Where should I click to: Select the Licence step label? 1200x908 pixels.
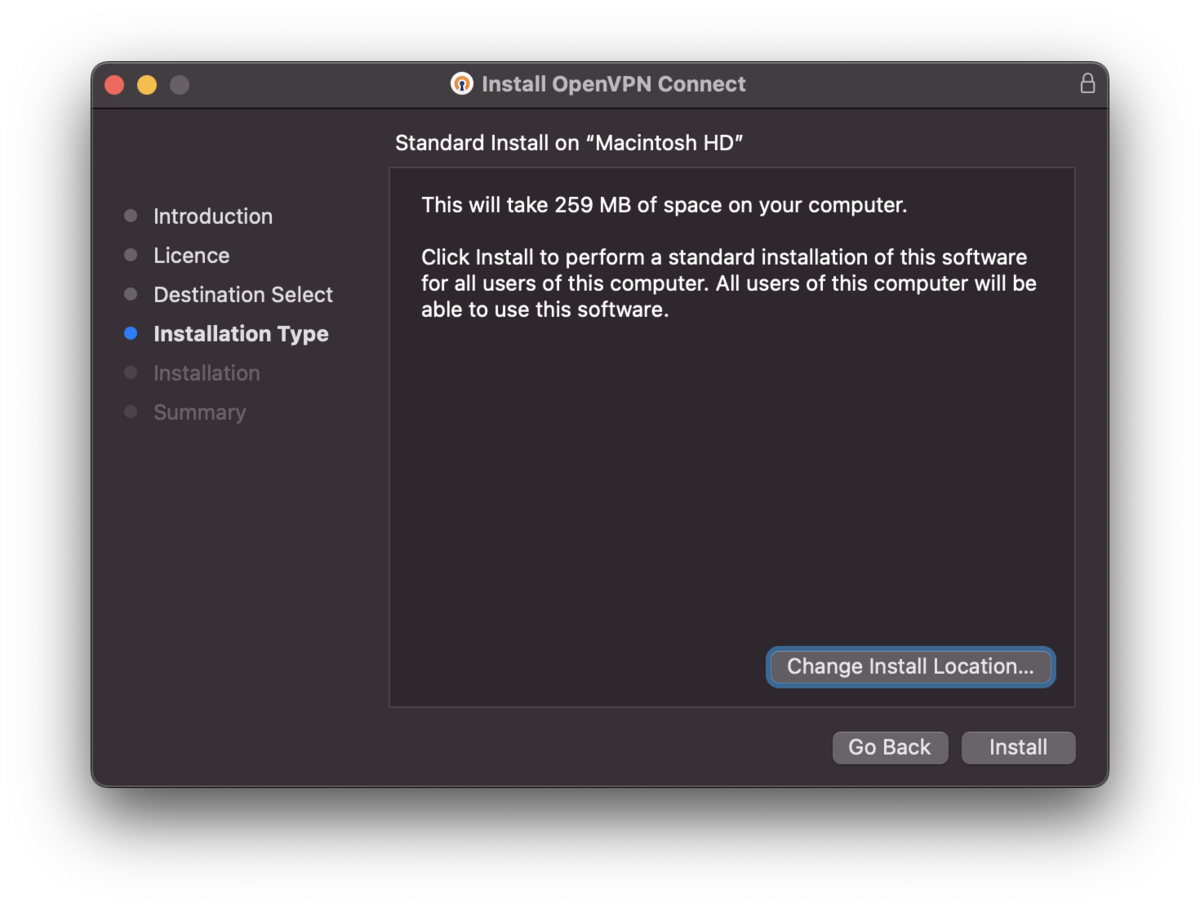coord(191,255)
